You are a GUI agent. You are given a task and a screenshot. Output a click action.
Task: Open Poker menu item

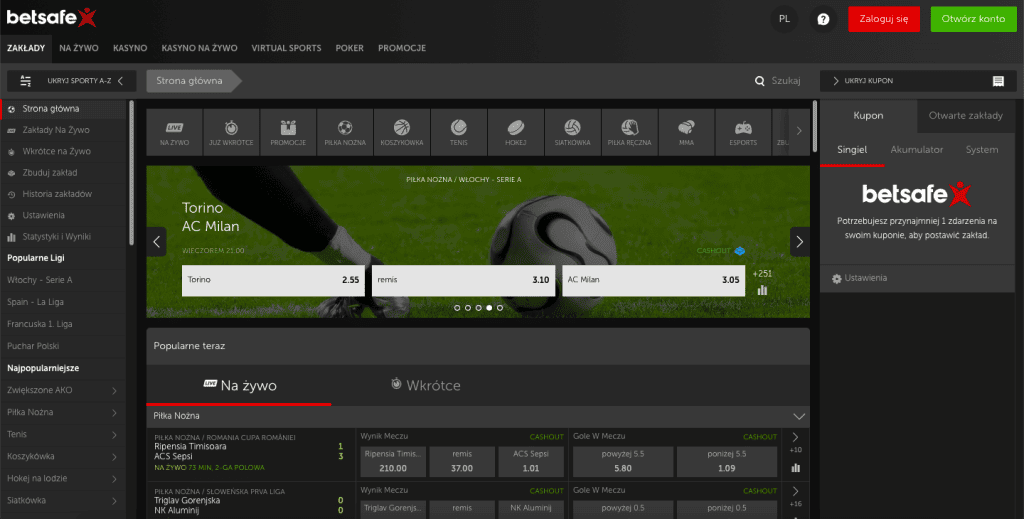coord(349,48)
